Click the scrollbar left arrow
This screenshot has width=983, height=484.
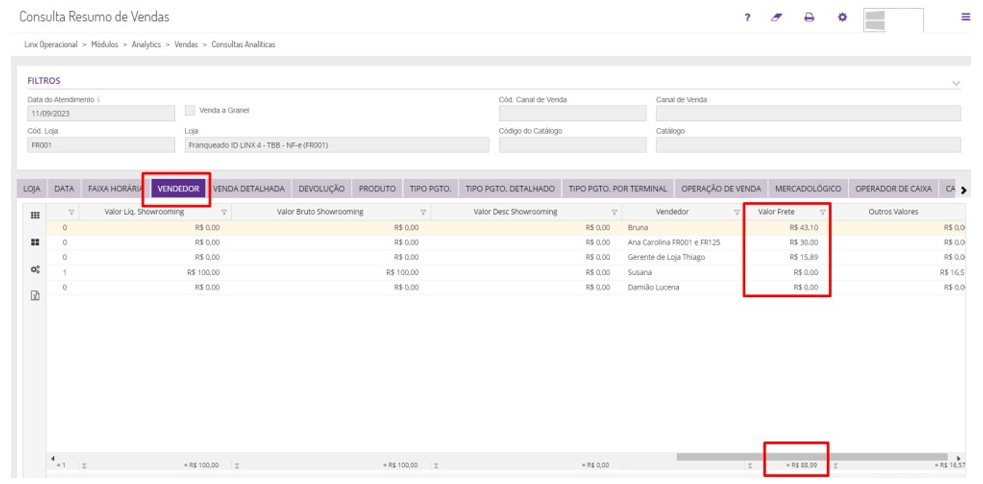(x=53, y=458)
